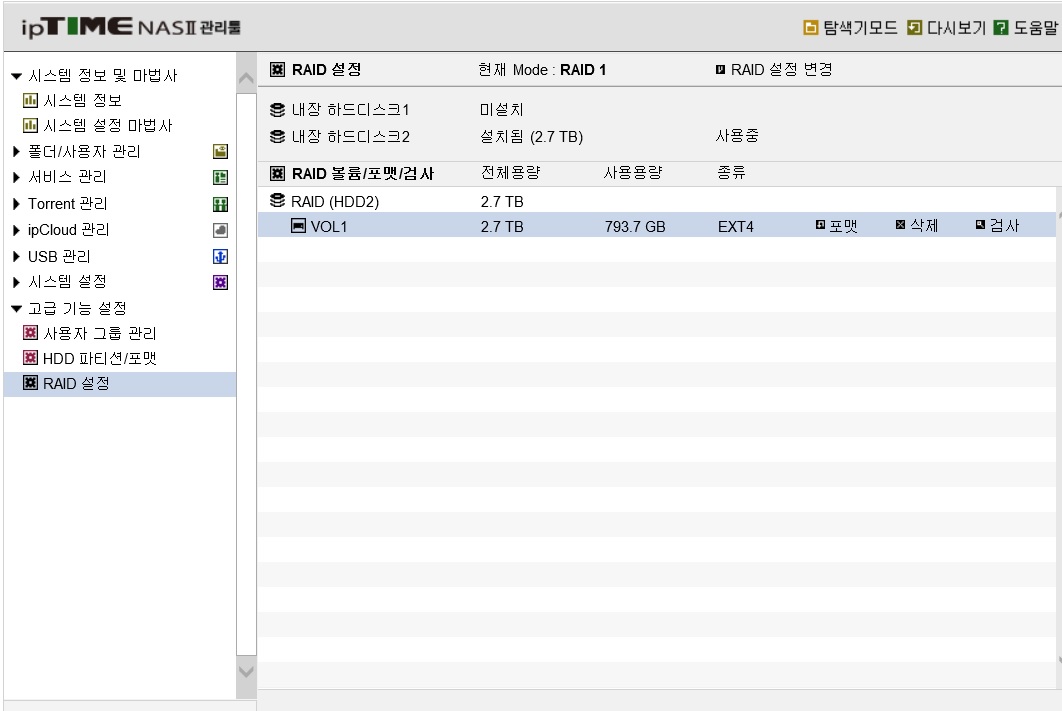The width and height of the screenshot is (1062, 711).
Task: Click the RAID (HDD2) disk icon
Action: click(x=277, y=200)
